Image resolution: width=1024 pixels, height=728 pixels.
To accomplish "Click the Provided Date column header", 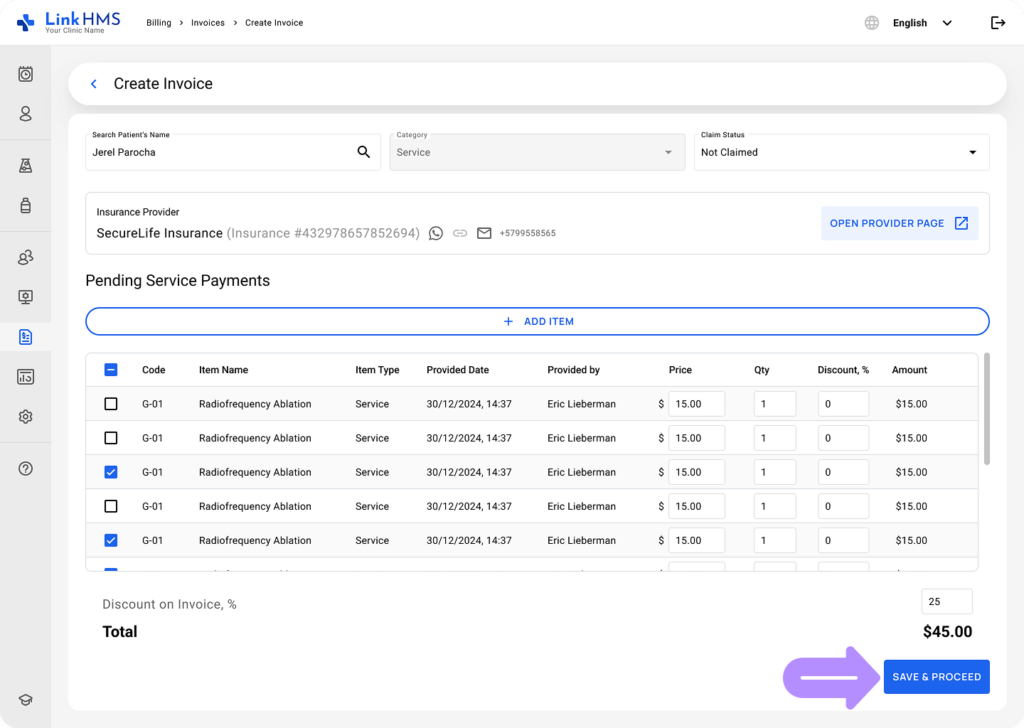I will (x=457, y=370).
